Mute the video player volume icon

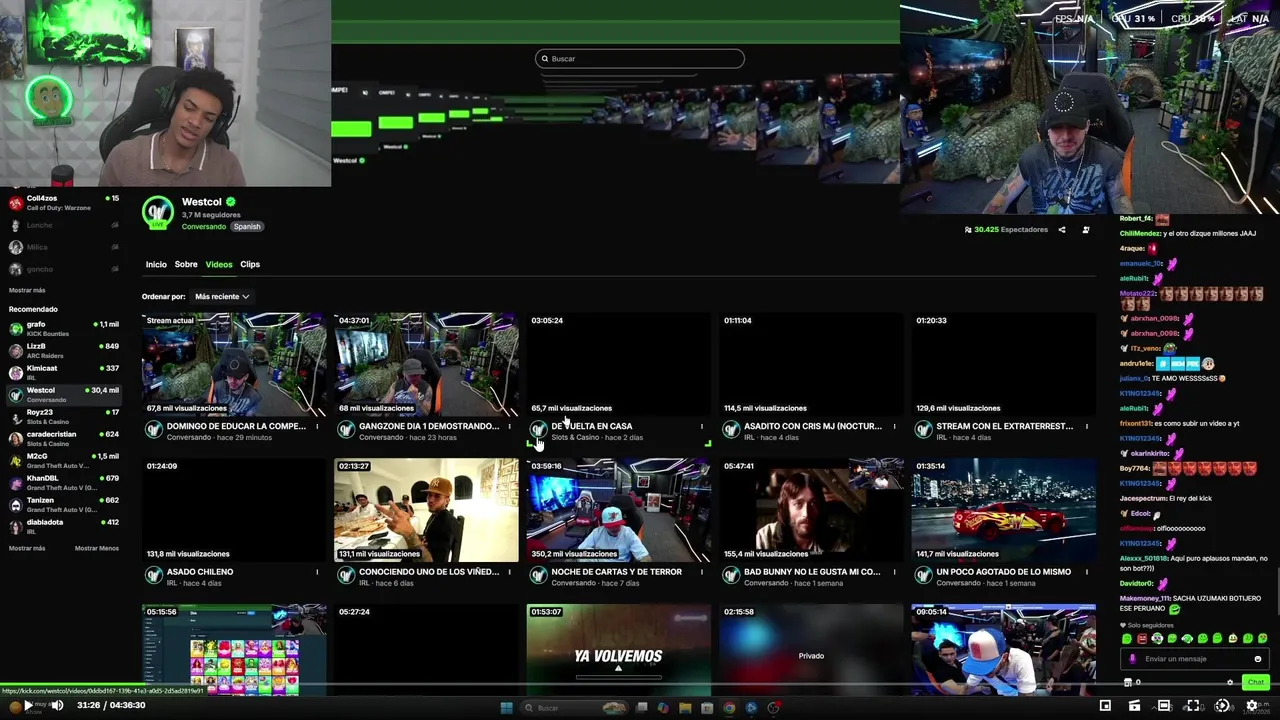57,706
